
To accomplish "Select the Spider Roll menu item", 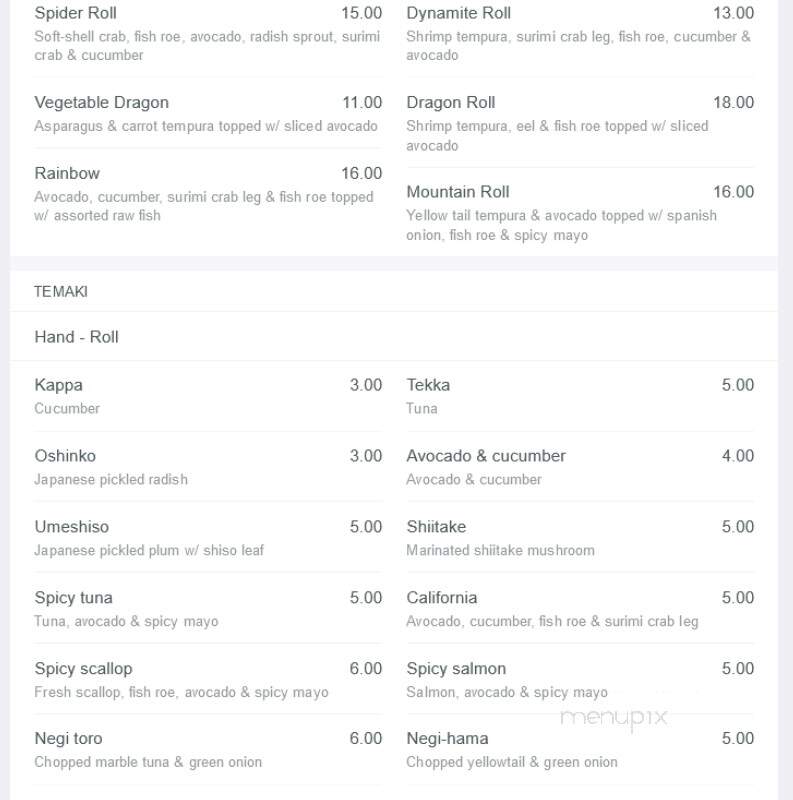I will pos(208,34).
